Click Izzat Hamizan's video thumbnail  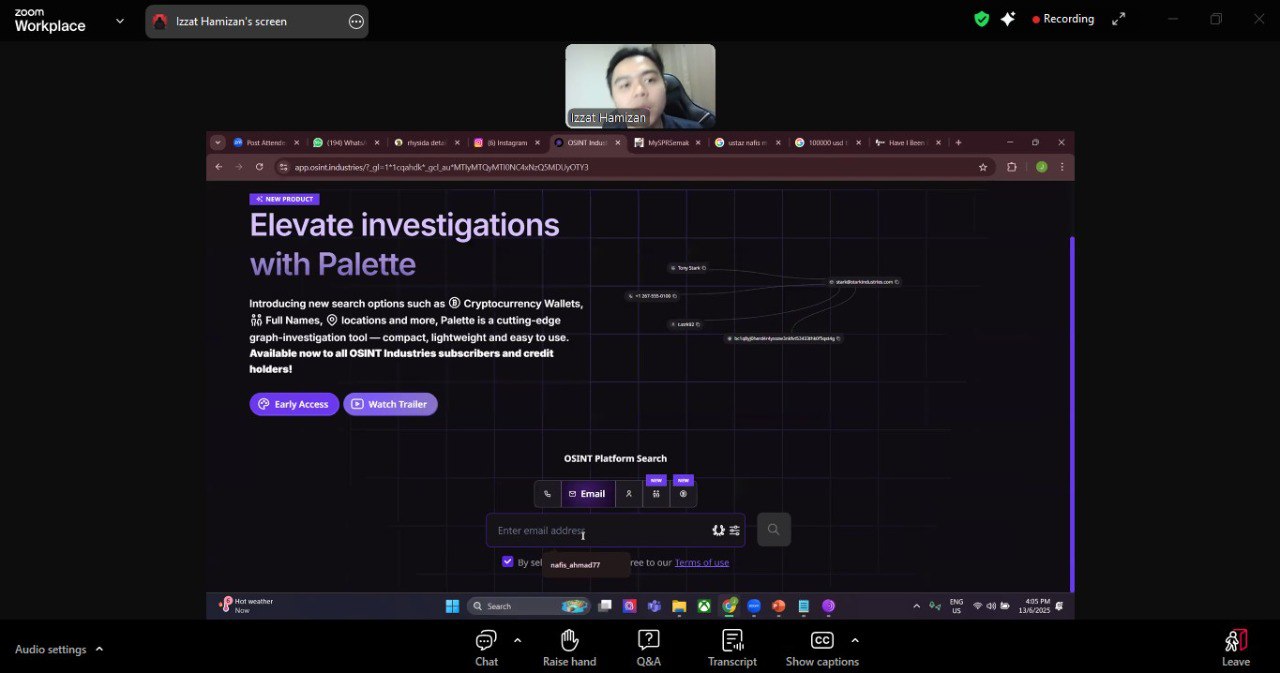point(640,86)
